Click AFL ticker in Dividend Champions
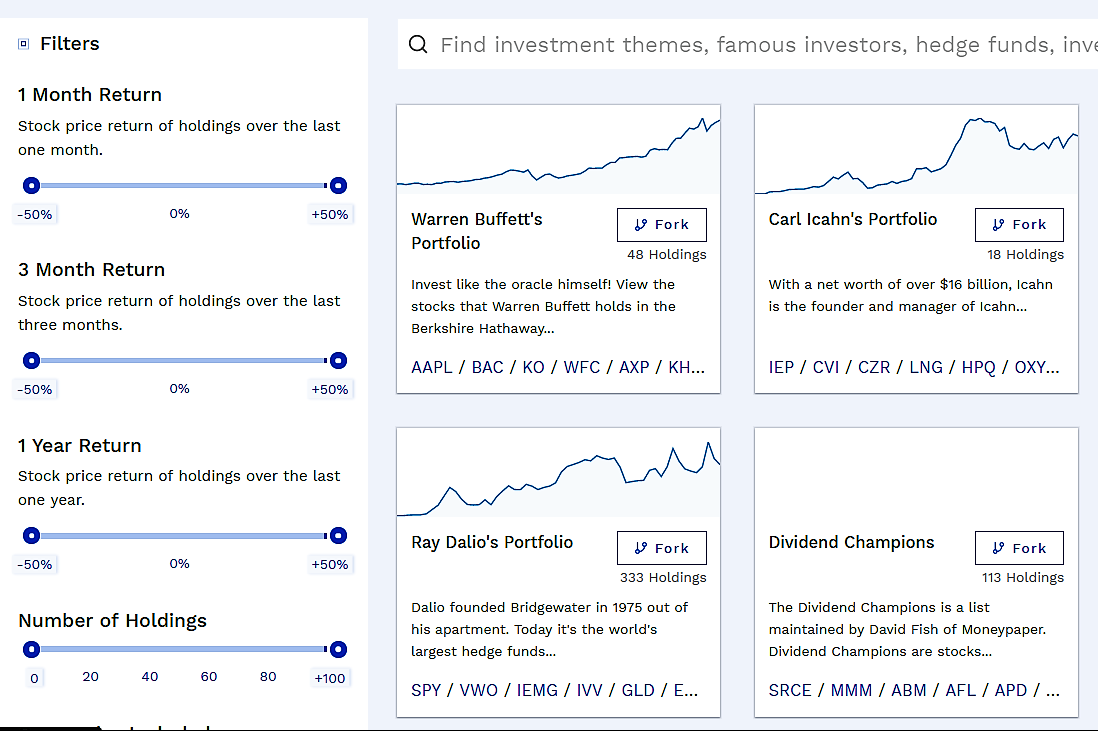1098x731 pixels. click(x=961, y=690)
